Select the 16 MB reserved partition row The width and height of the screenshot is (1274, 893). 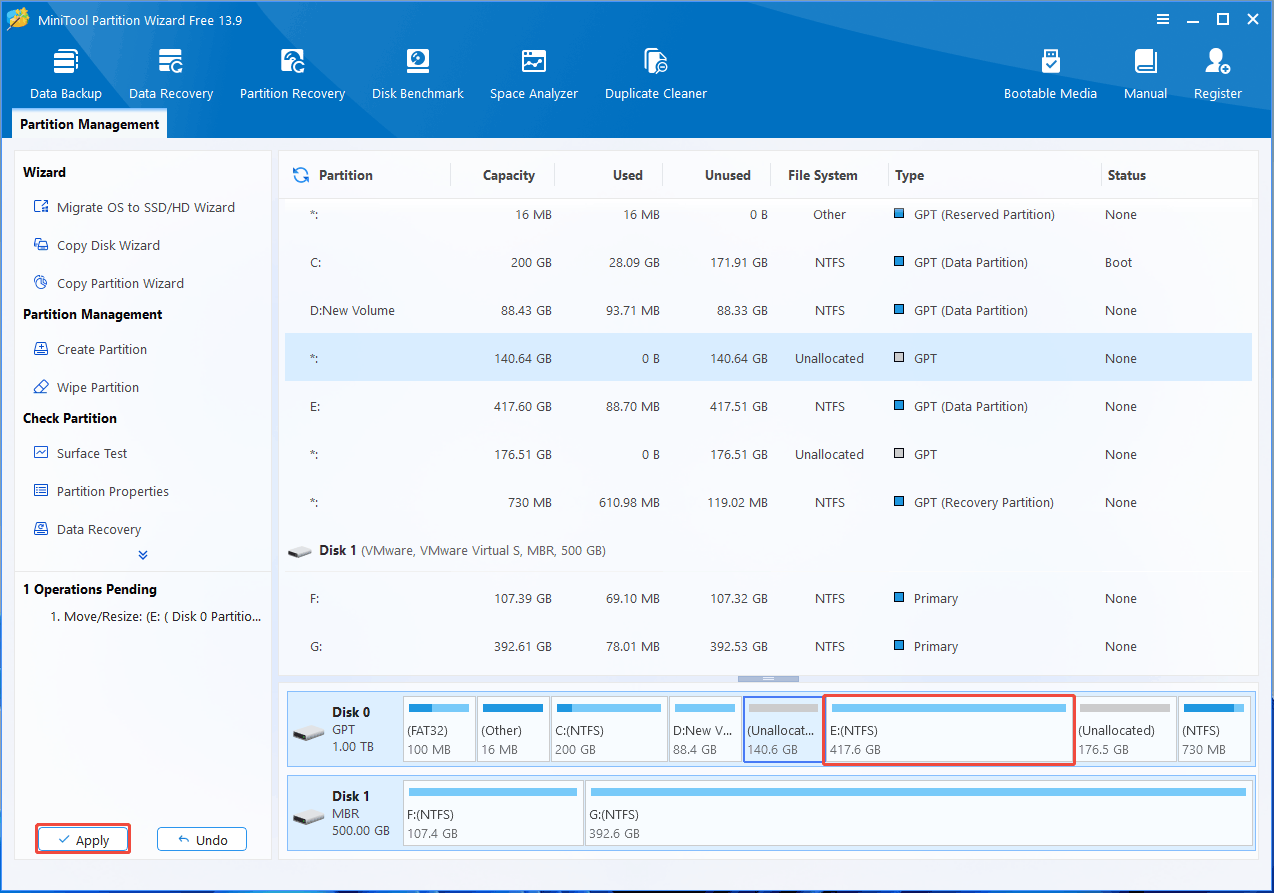click(x=768, y=215)
